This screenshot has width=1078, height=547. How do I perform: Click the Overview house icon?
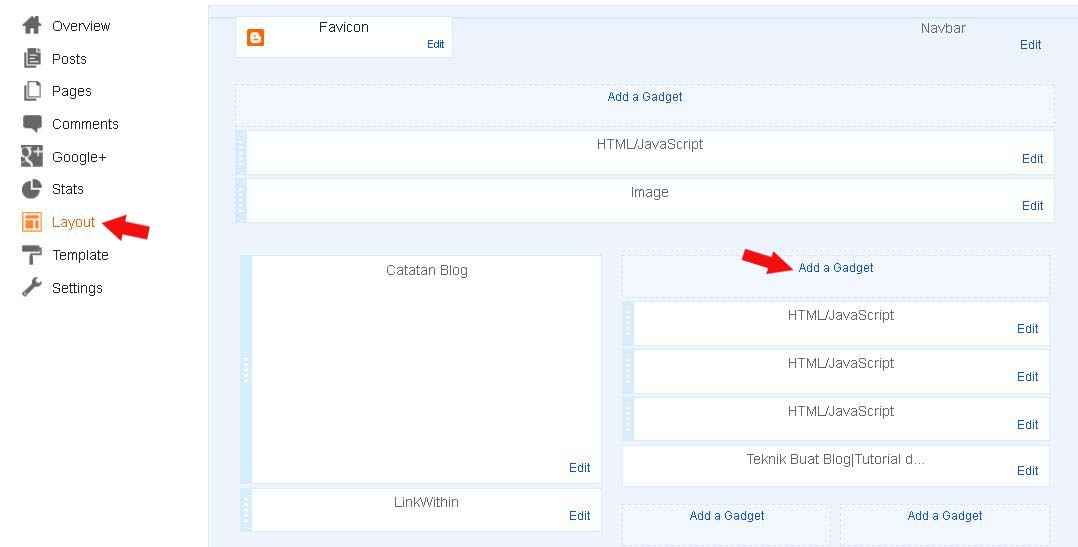pyautogui.click(x=32, y=26)
